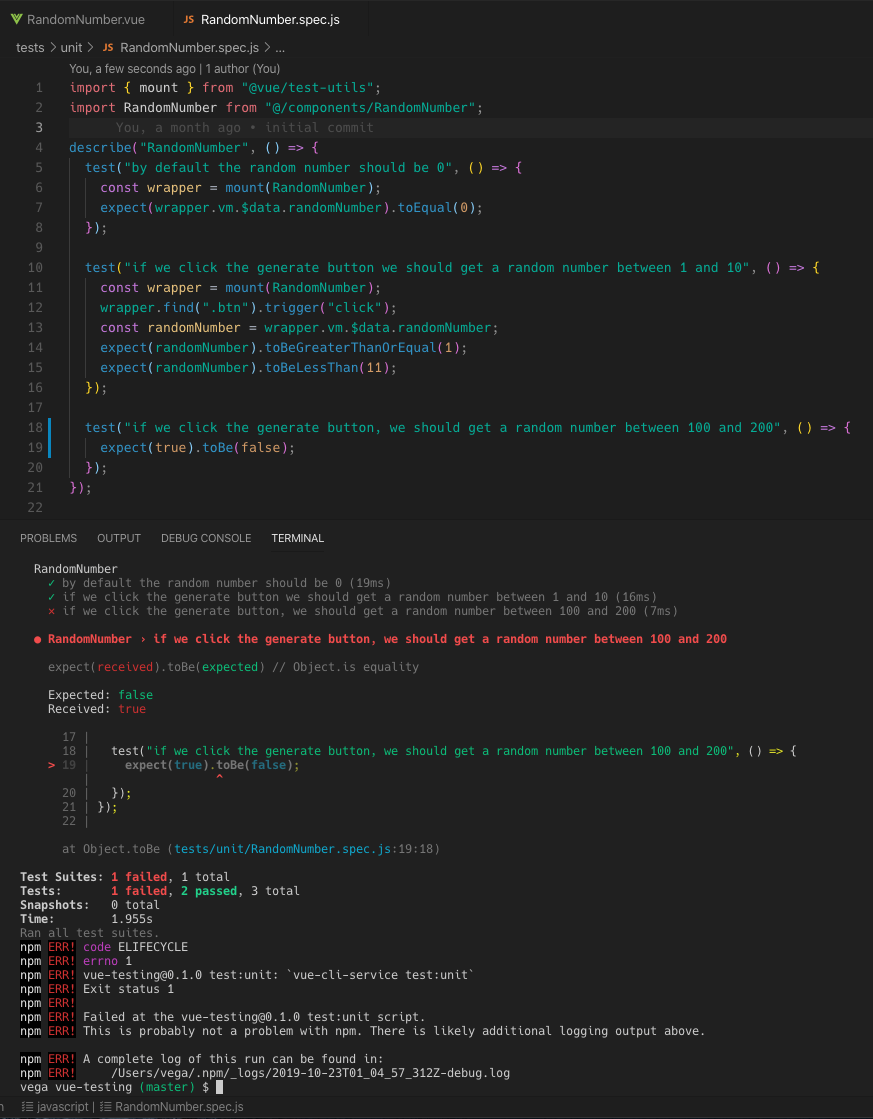Select the TERMINAL panel tab

coord(297,538)
